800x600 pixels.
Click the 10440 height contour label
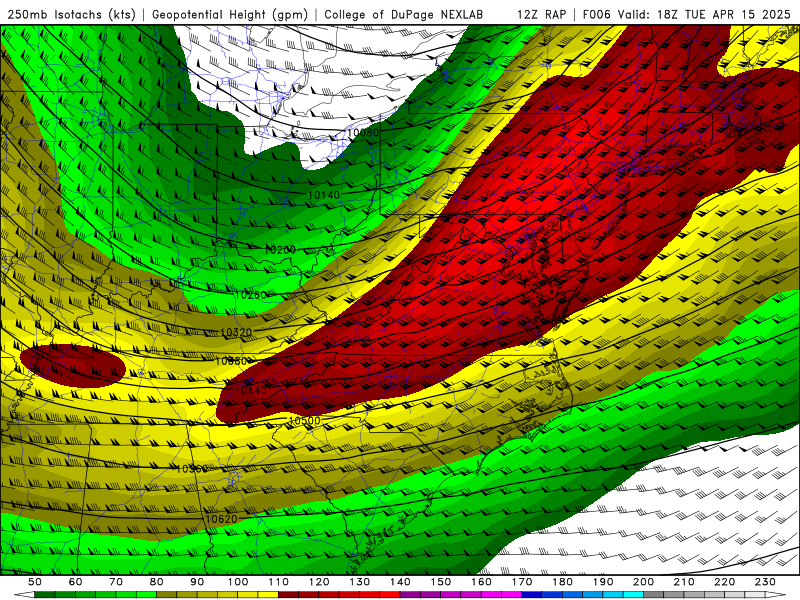251,390
